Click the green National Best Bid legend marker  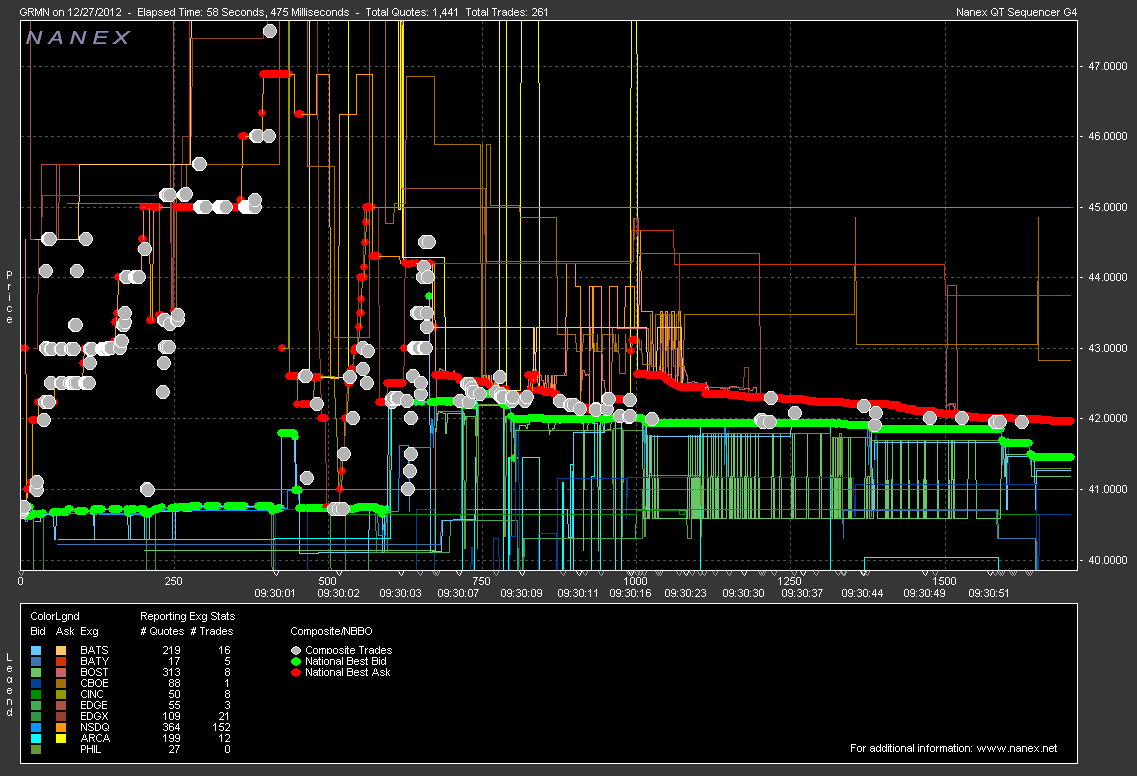click(296, 661)
